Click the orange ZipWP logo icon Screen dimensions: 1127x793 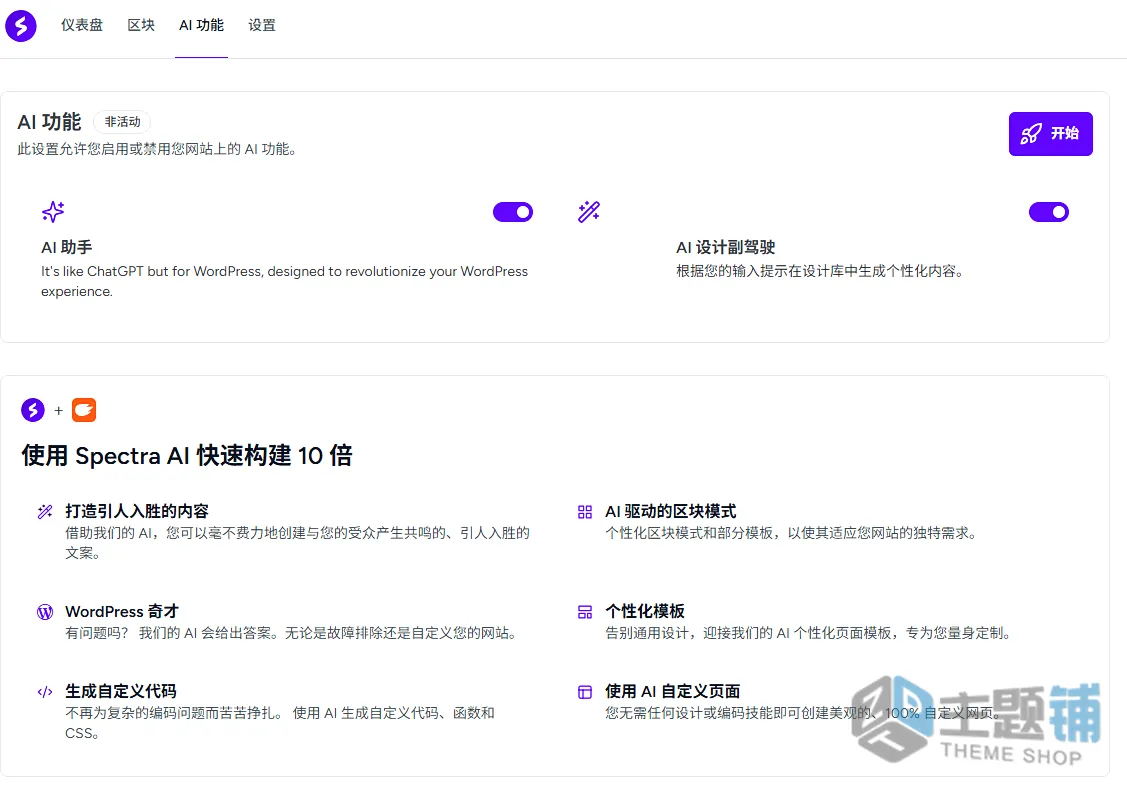pos(84,410)
